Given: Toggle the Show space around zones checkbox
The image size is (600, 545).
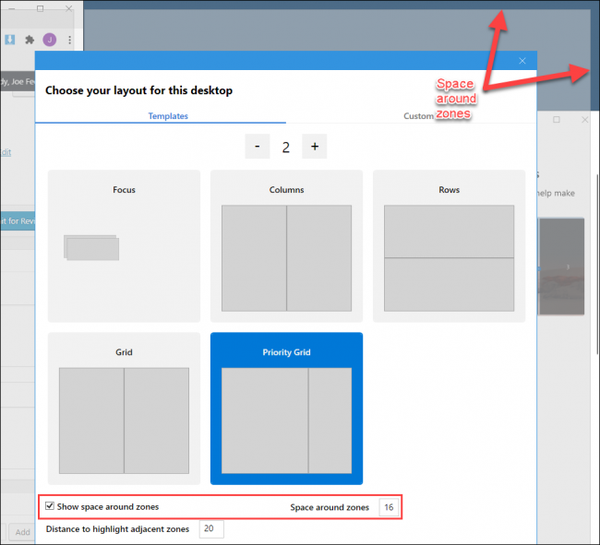Looking at the screenshot, I should [52, 507].
